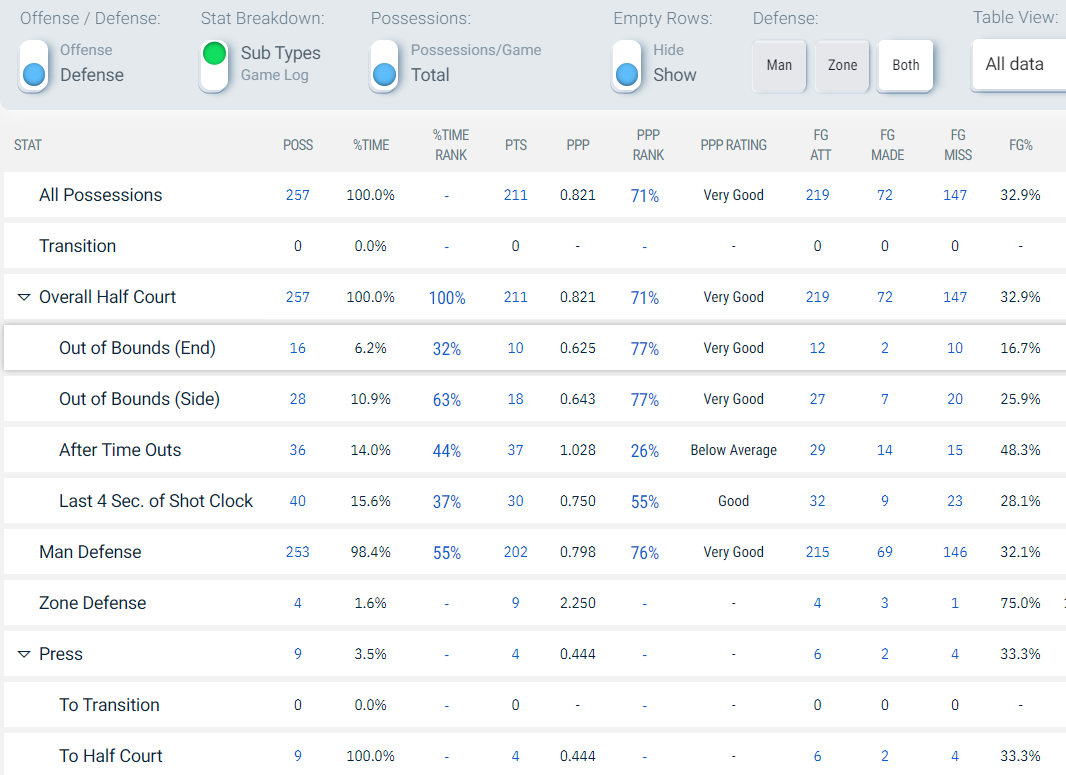Toggle the Stat Breakdown Sub Types switch
The width and height of the screenshot is (1066, 775).
(x=214, y=64)
